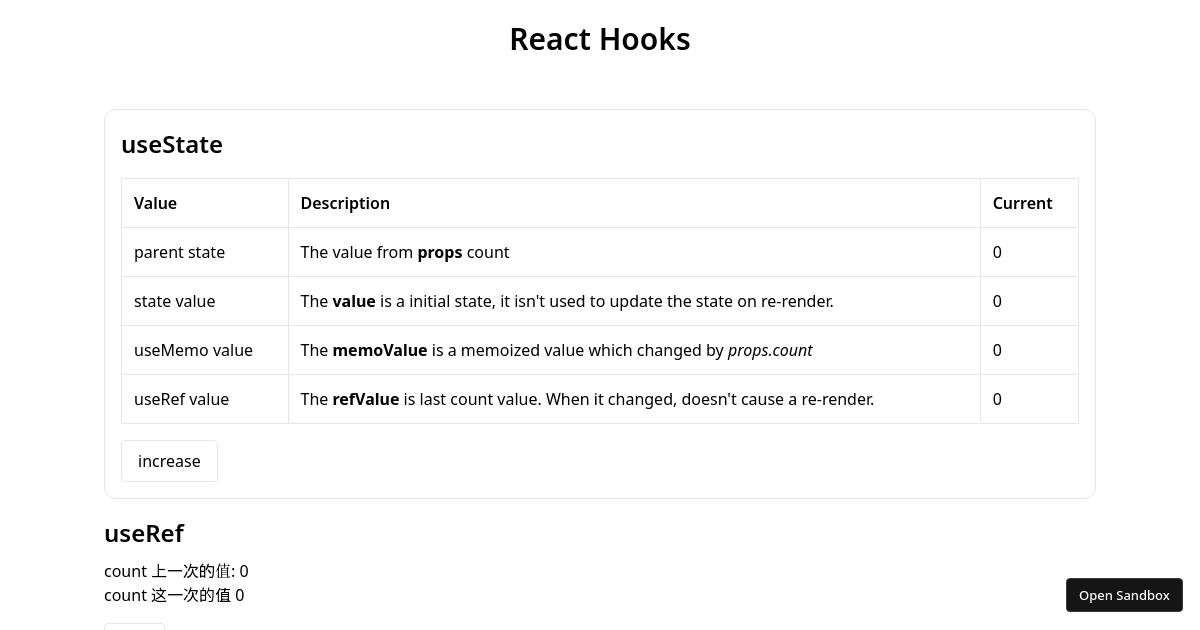Screen dimensions: 1200x630
Task: Click the state value table cell
Action: point(175,301)
